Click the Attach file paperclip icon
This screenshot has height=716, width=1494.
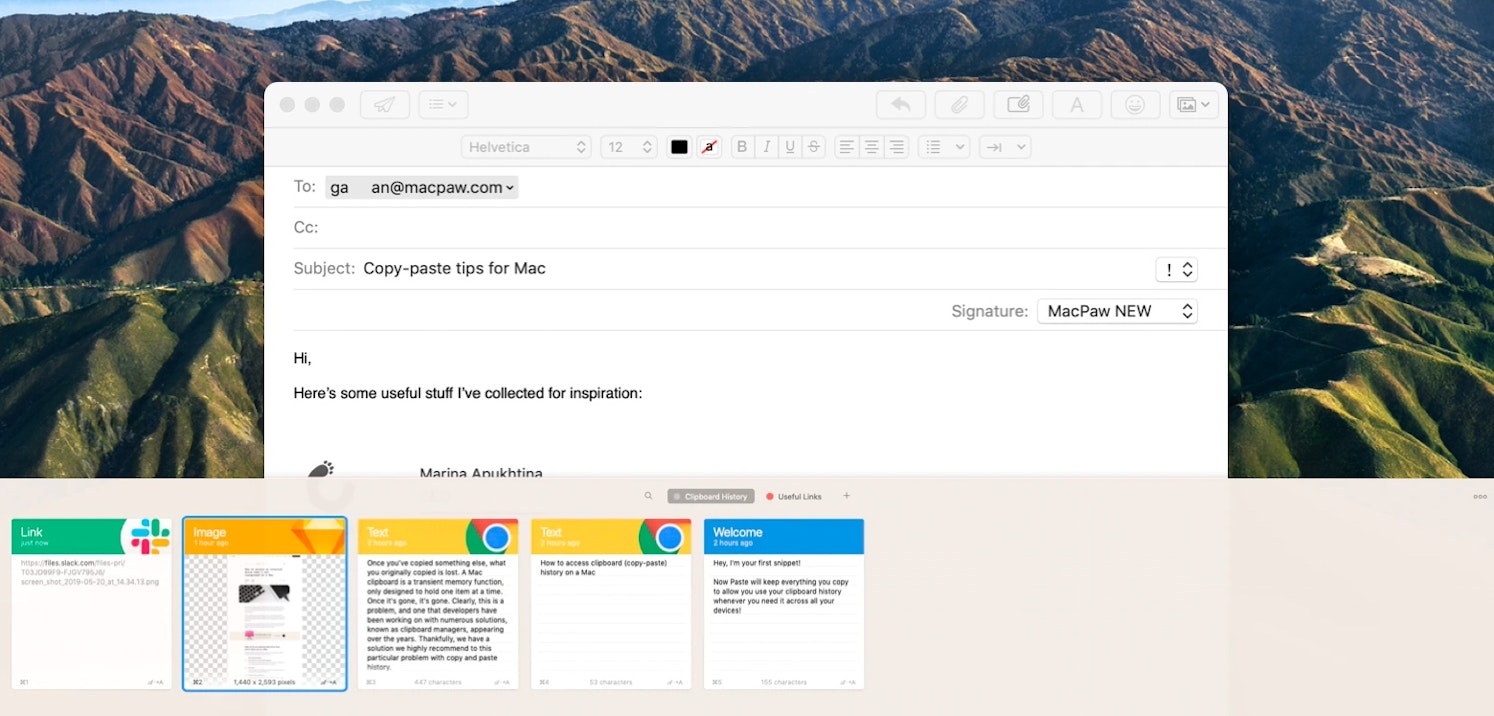tap(959, 104)
